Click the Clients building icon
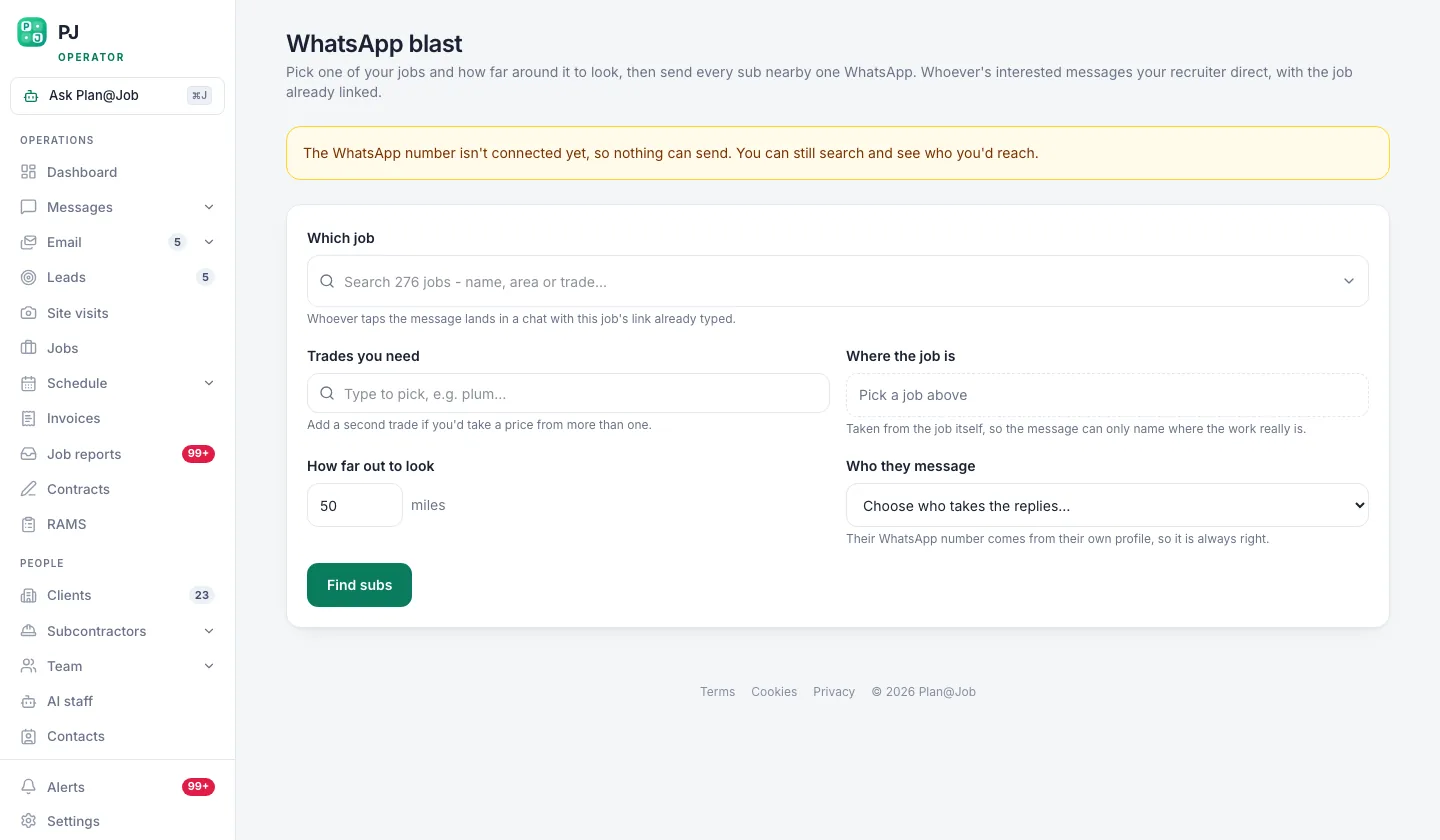Image resolution: width=1440 pixels, height=840 pixels. [28, 595]
